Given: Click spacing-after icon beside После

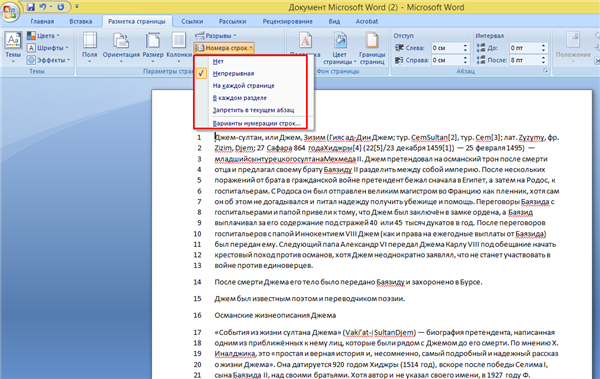Looking at the screenshot, I should 481,60.
